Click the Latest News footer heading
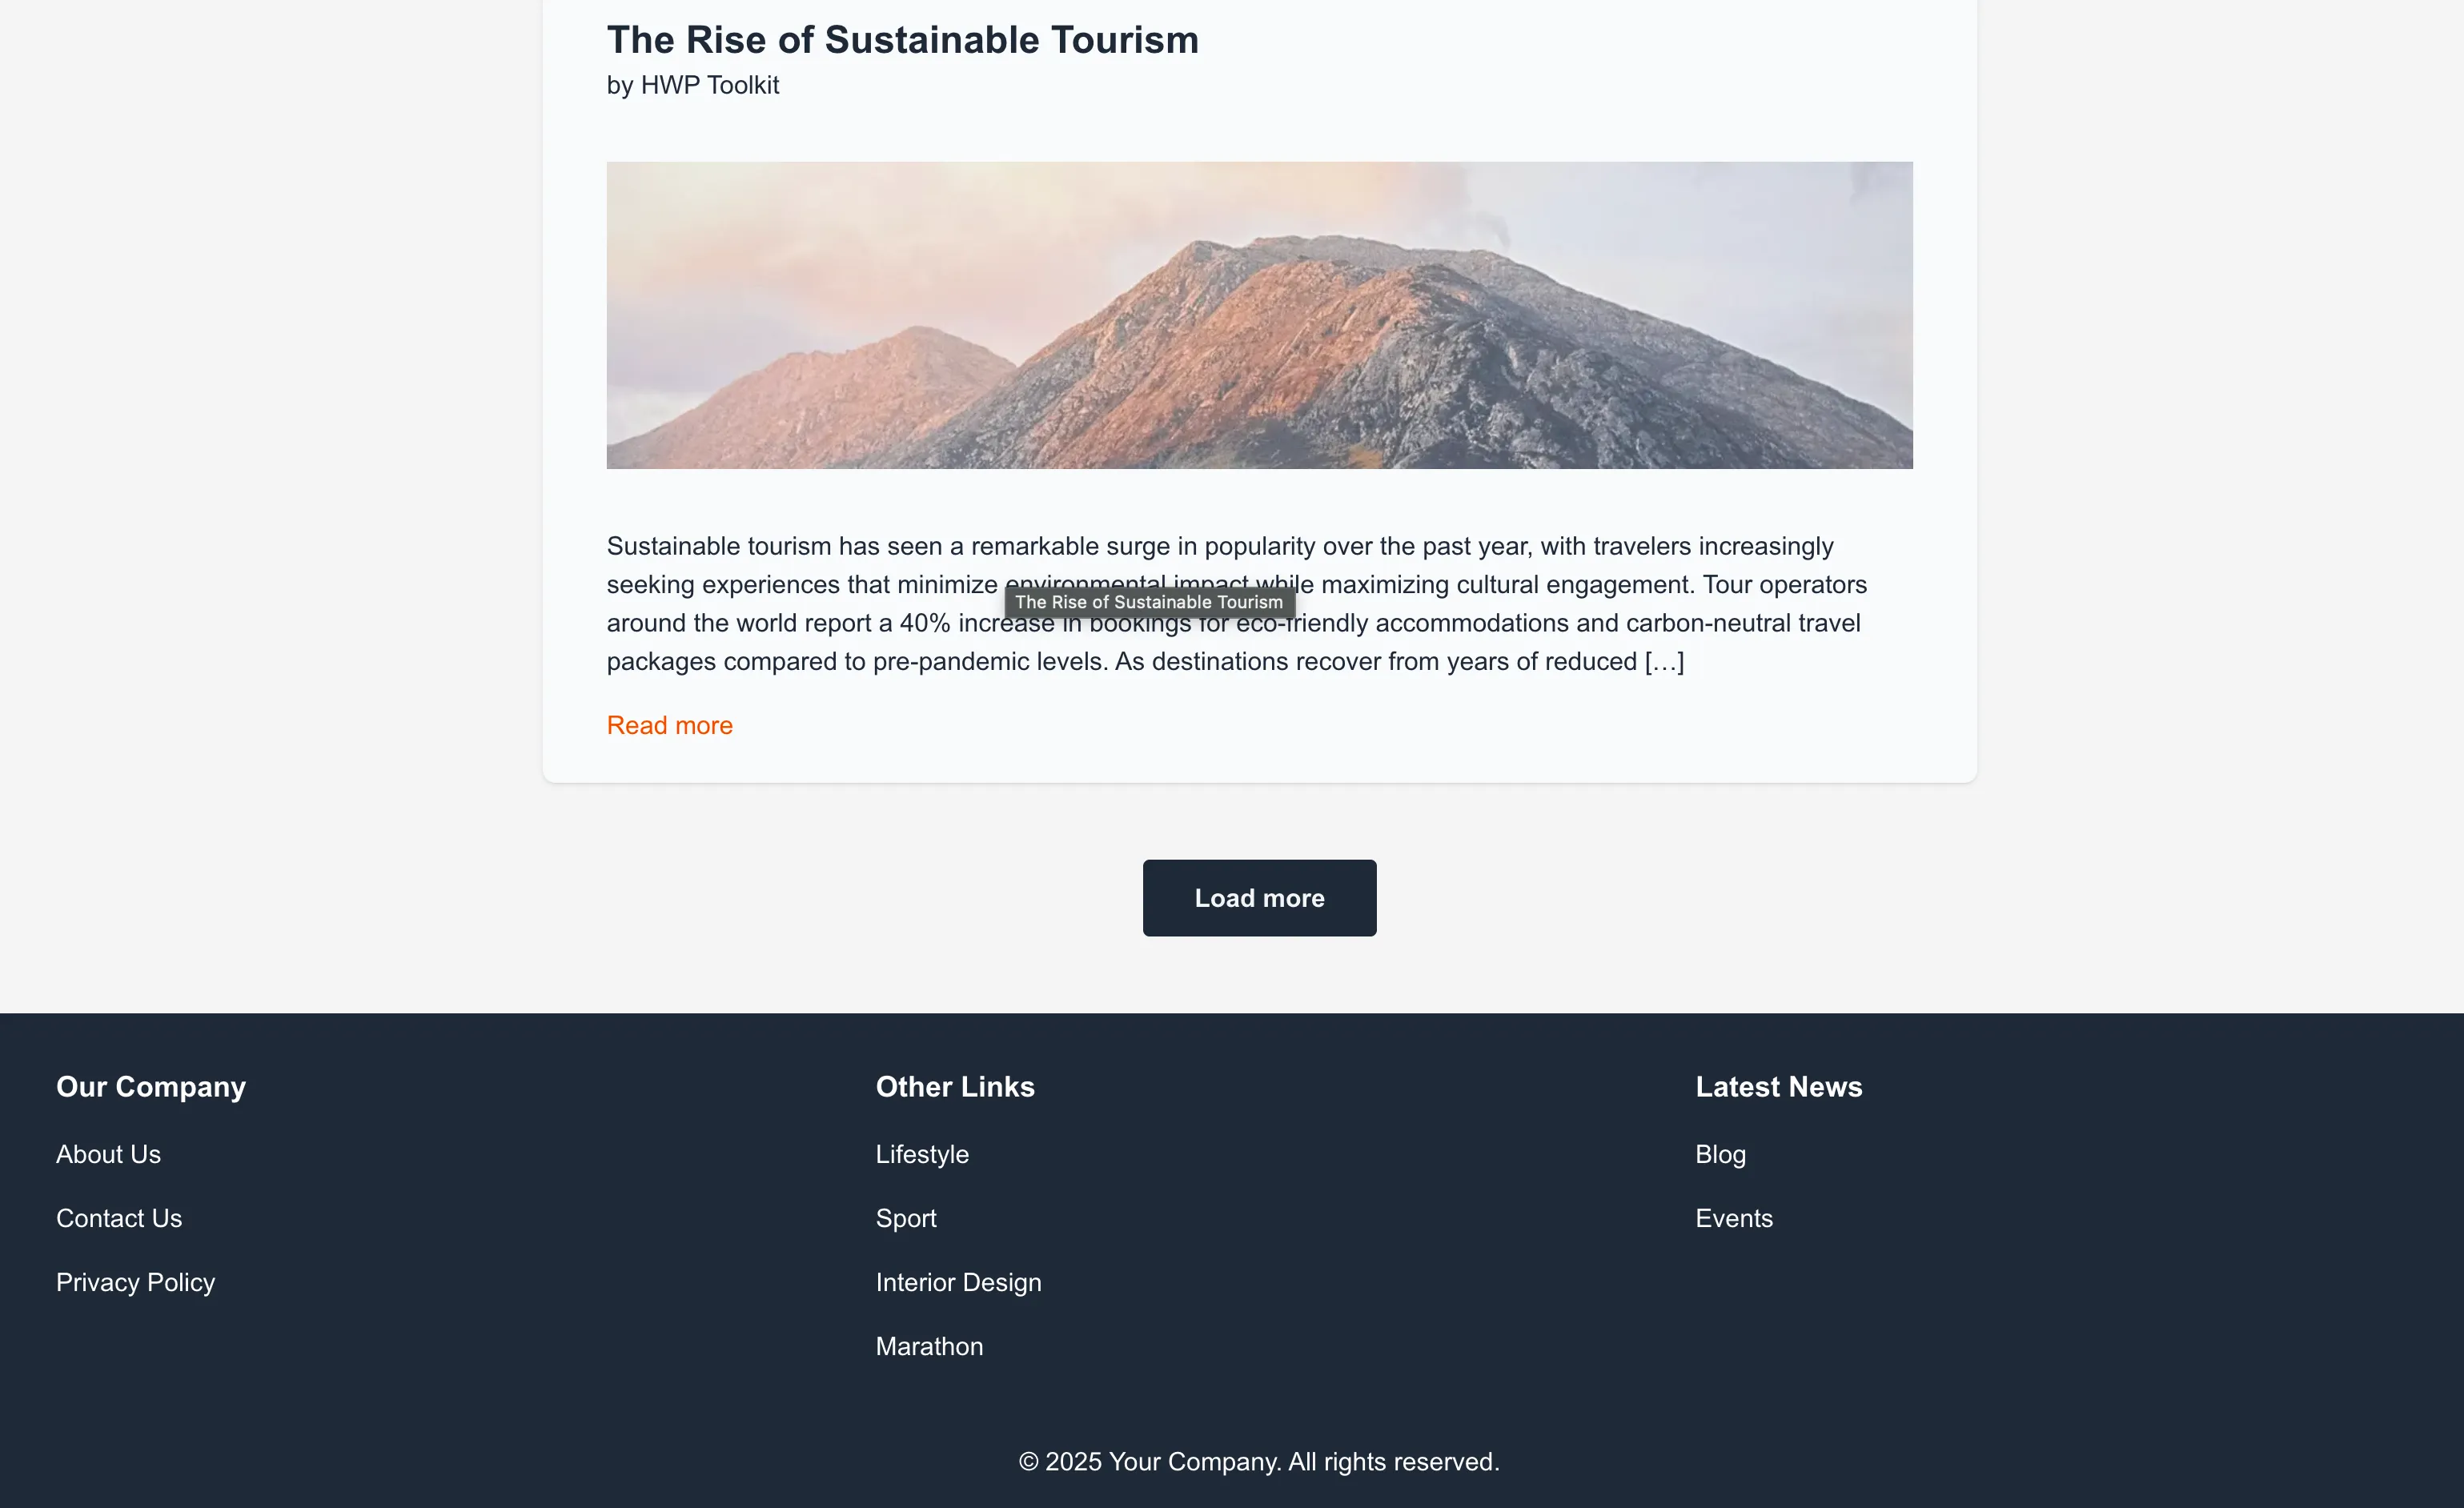 (x=1778, y=1086)
